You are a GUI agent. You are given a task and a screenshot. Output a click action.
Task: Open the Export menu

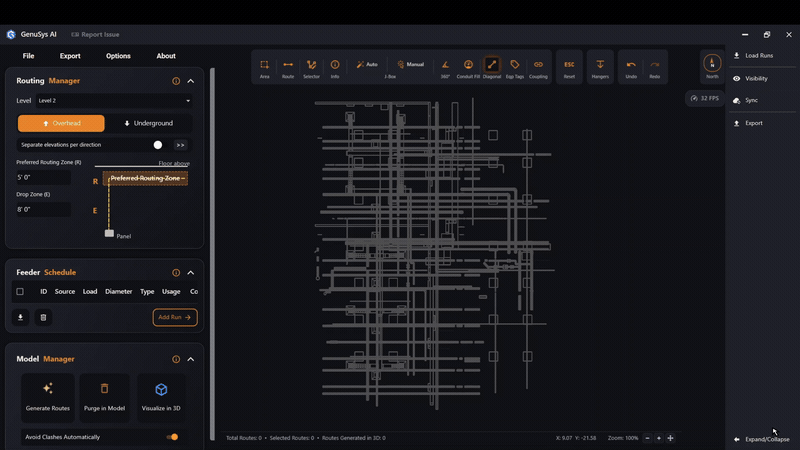[x=70, y=56]
